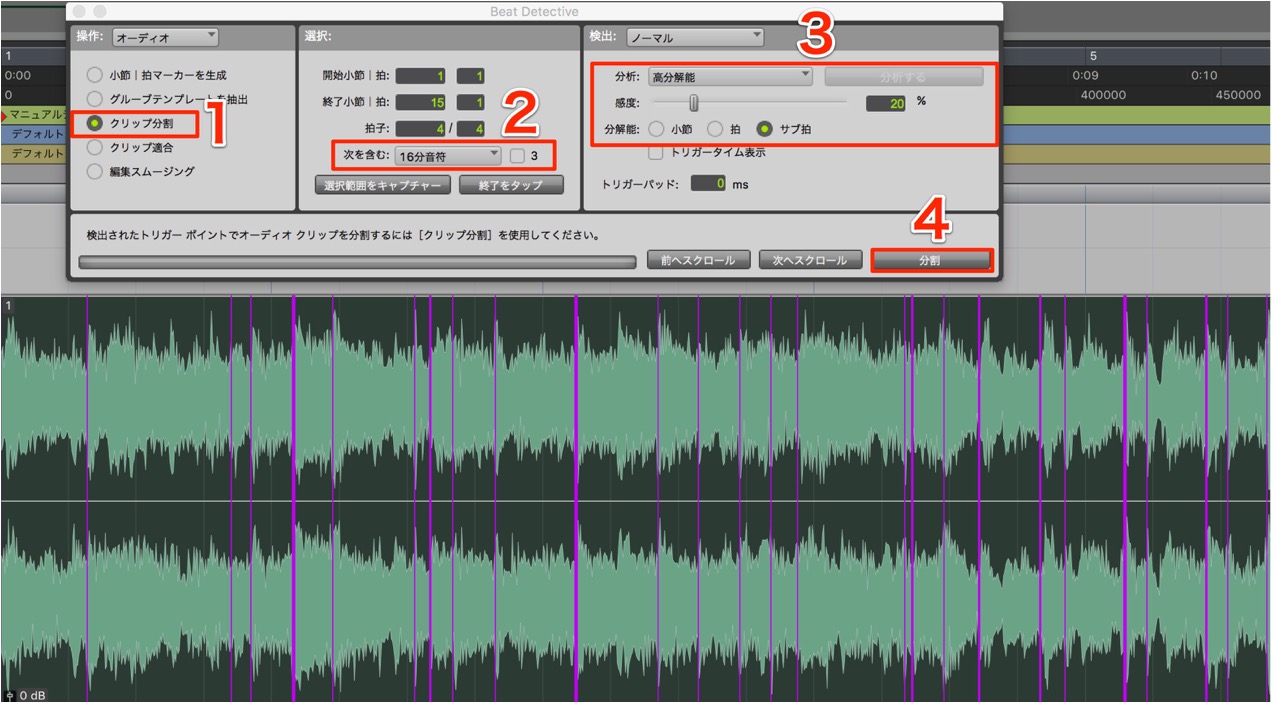Select クリップ分割 radio option
This screenshot has width=1272, height=703.
(94, 124)
